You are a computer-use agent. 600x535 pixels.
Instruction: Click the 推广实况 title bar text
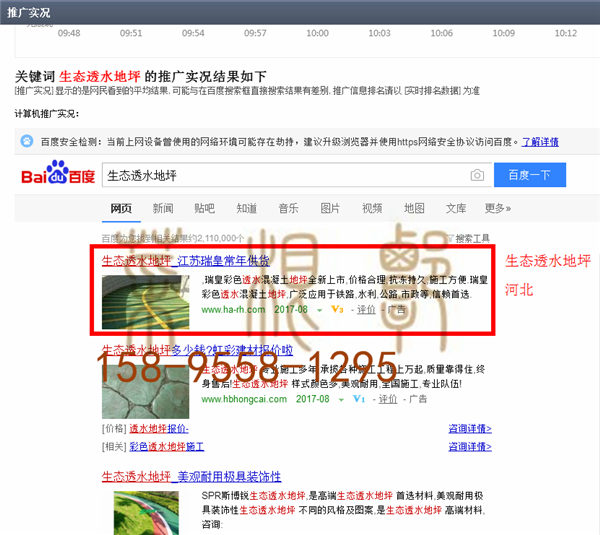[x=29, y=13]
